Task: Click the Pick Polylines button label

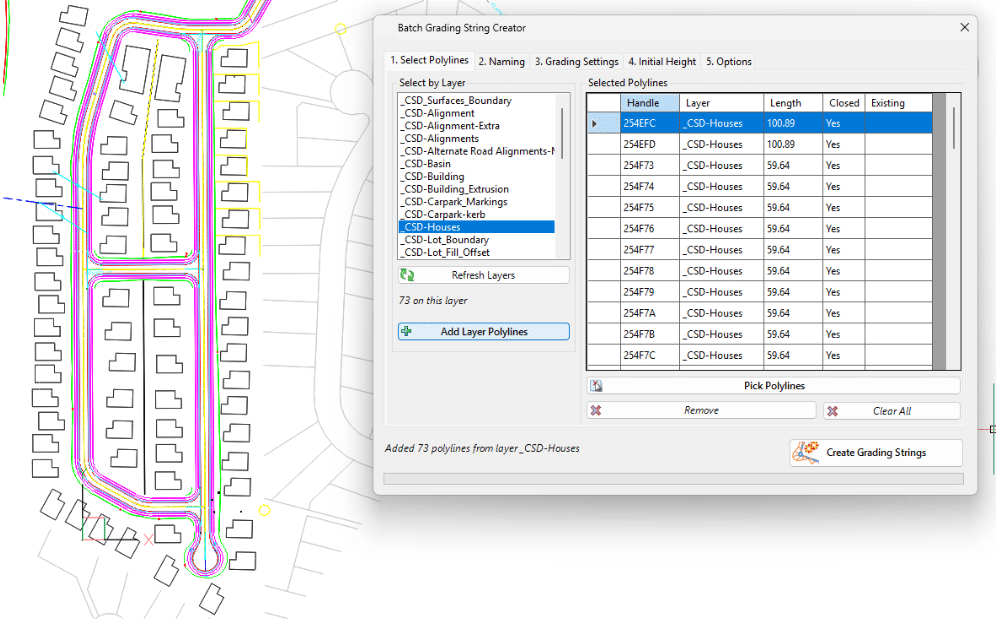Action: pyautogui.click(x=774, y=385)
